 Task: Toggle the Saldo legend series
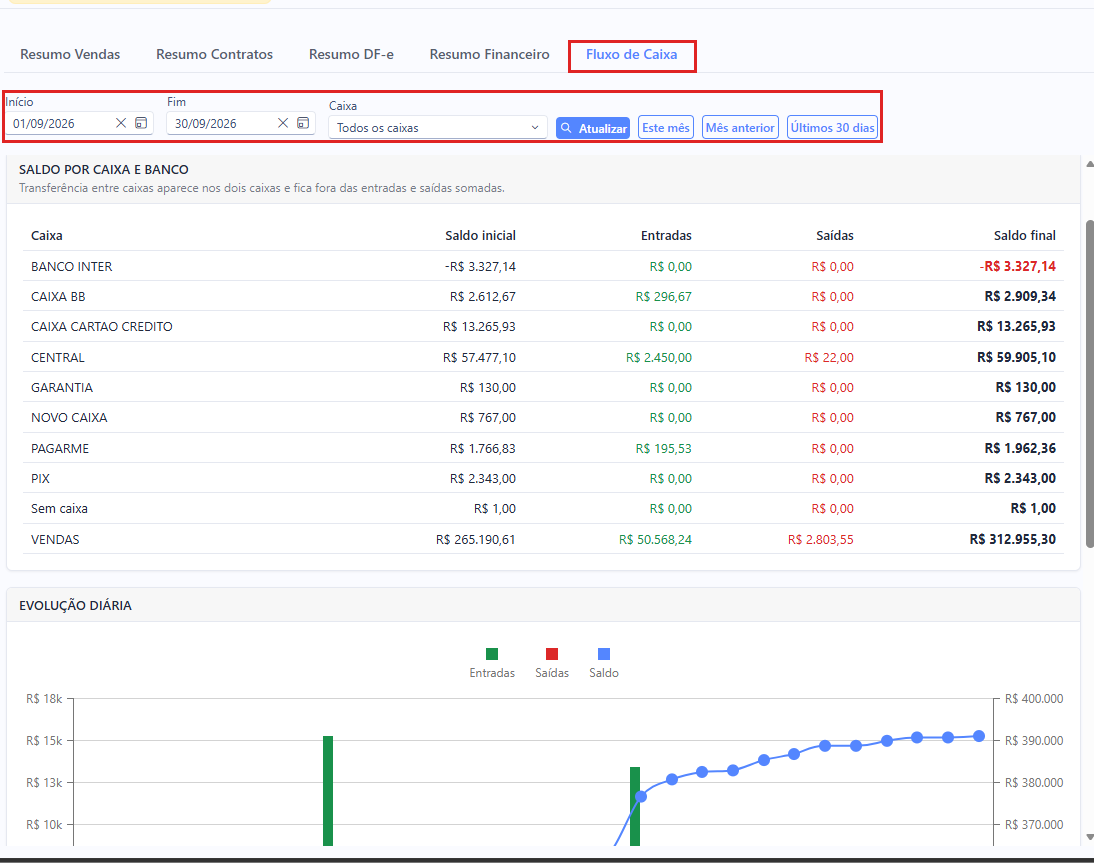coord(604,663)
